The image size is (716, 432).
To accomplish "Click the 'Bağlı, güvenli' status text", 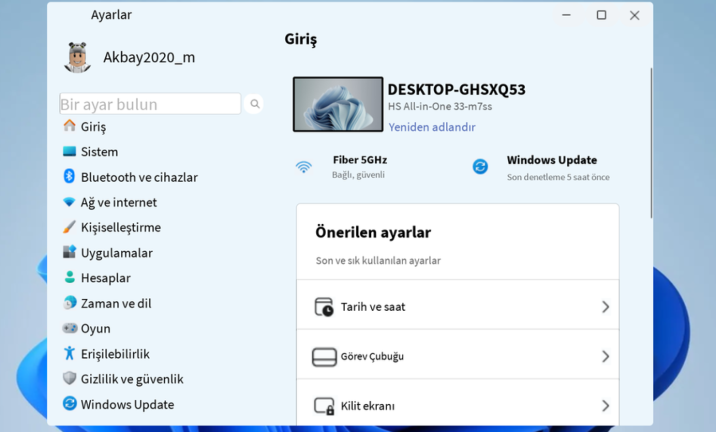I will [358, 175].
